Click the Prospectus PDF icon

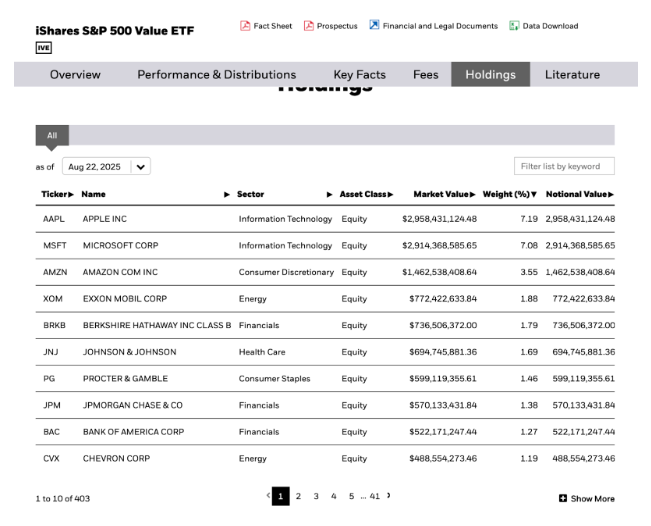coord(309,26)
